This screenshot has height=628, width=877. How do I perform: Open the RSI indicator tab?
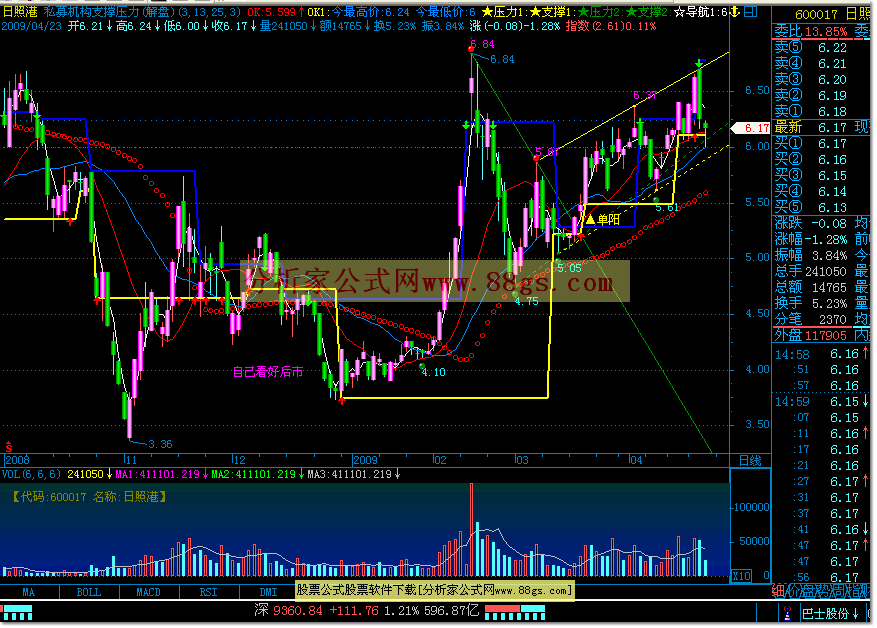209,592
